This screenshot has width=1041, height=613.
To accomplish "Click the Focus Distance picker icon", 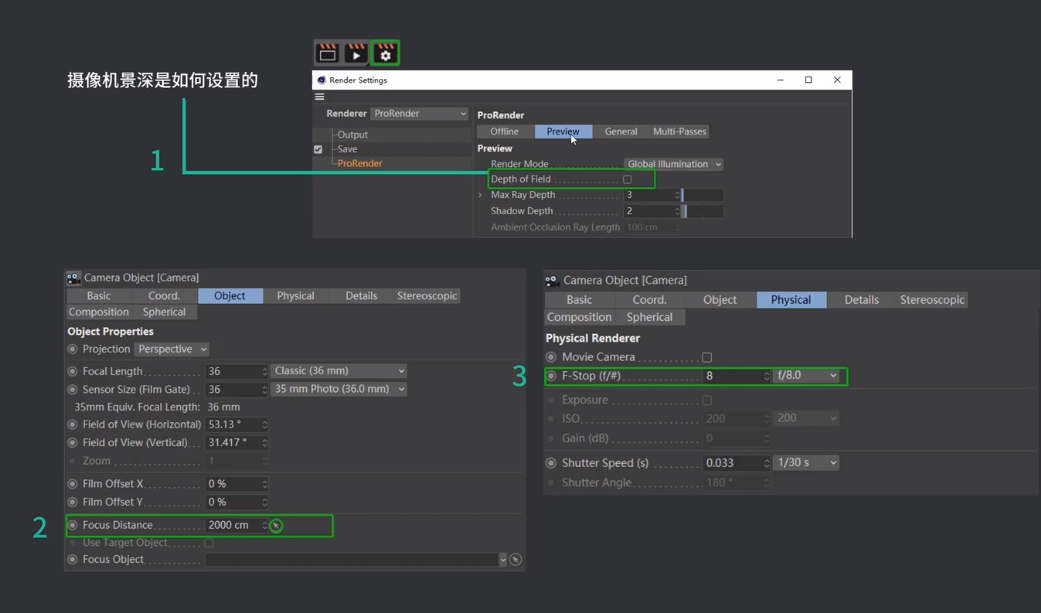I will pos(276,526).
